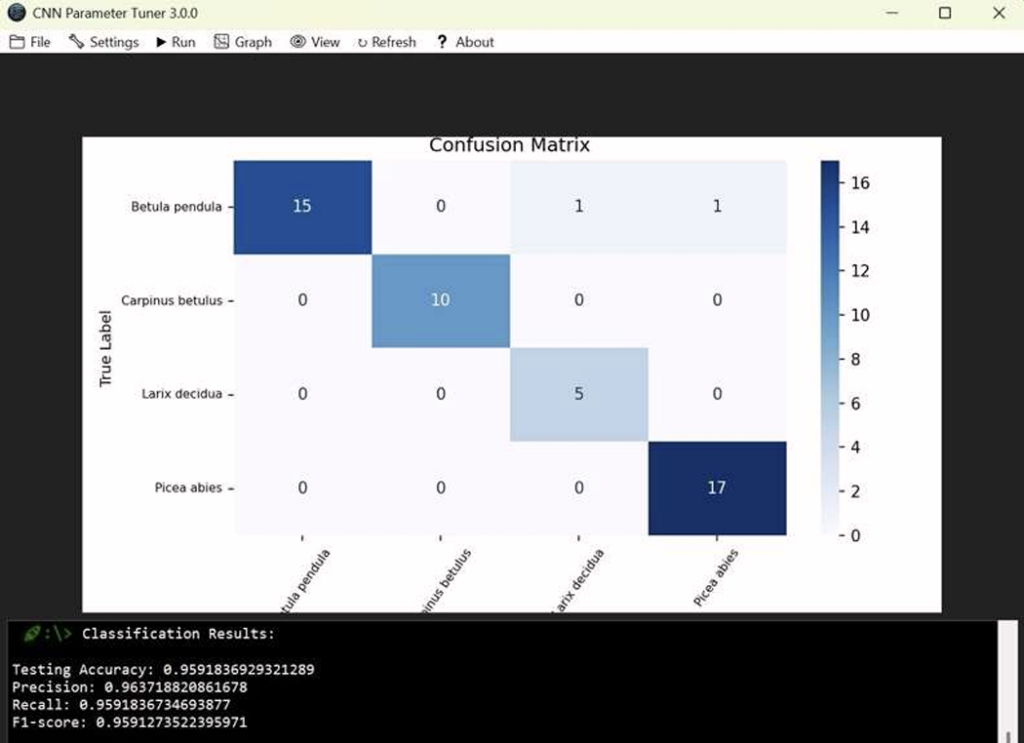Screen dimensions: 1024x743
Task: Click the Picea abies cell showing 17
Action: [716, 488]
